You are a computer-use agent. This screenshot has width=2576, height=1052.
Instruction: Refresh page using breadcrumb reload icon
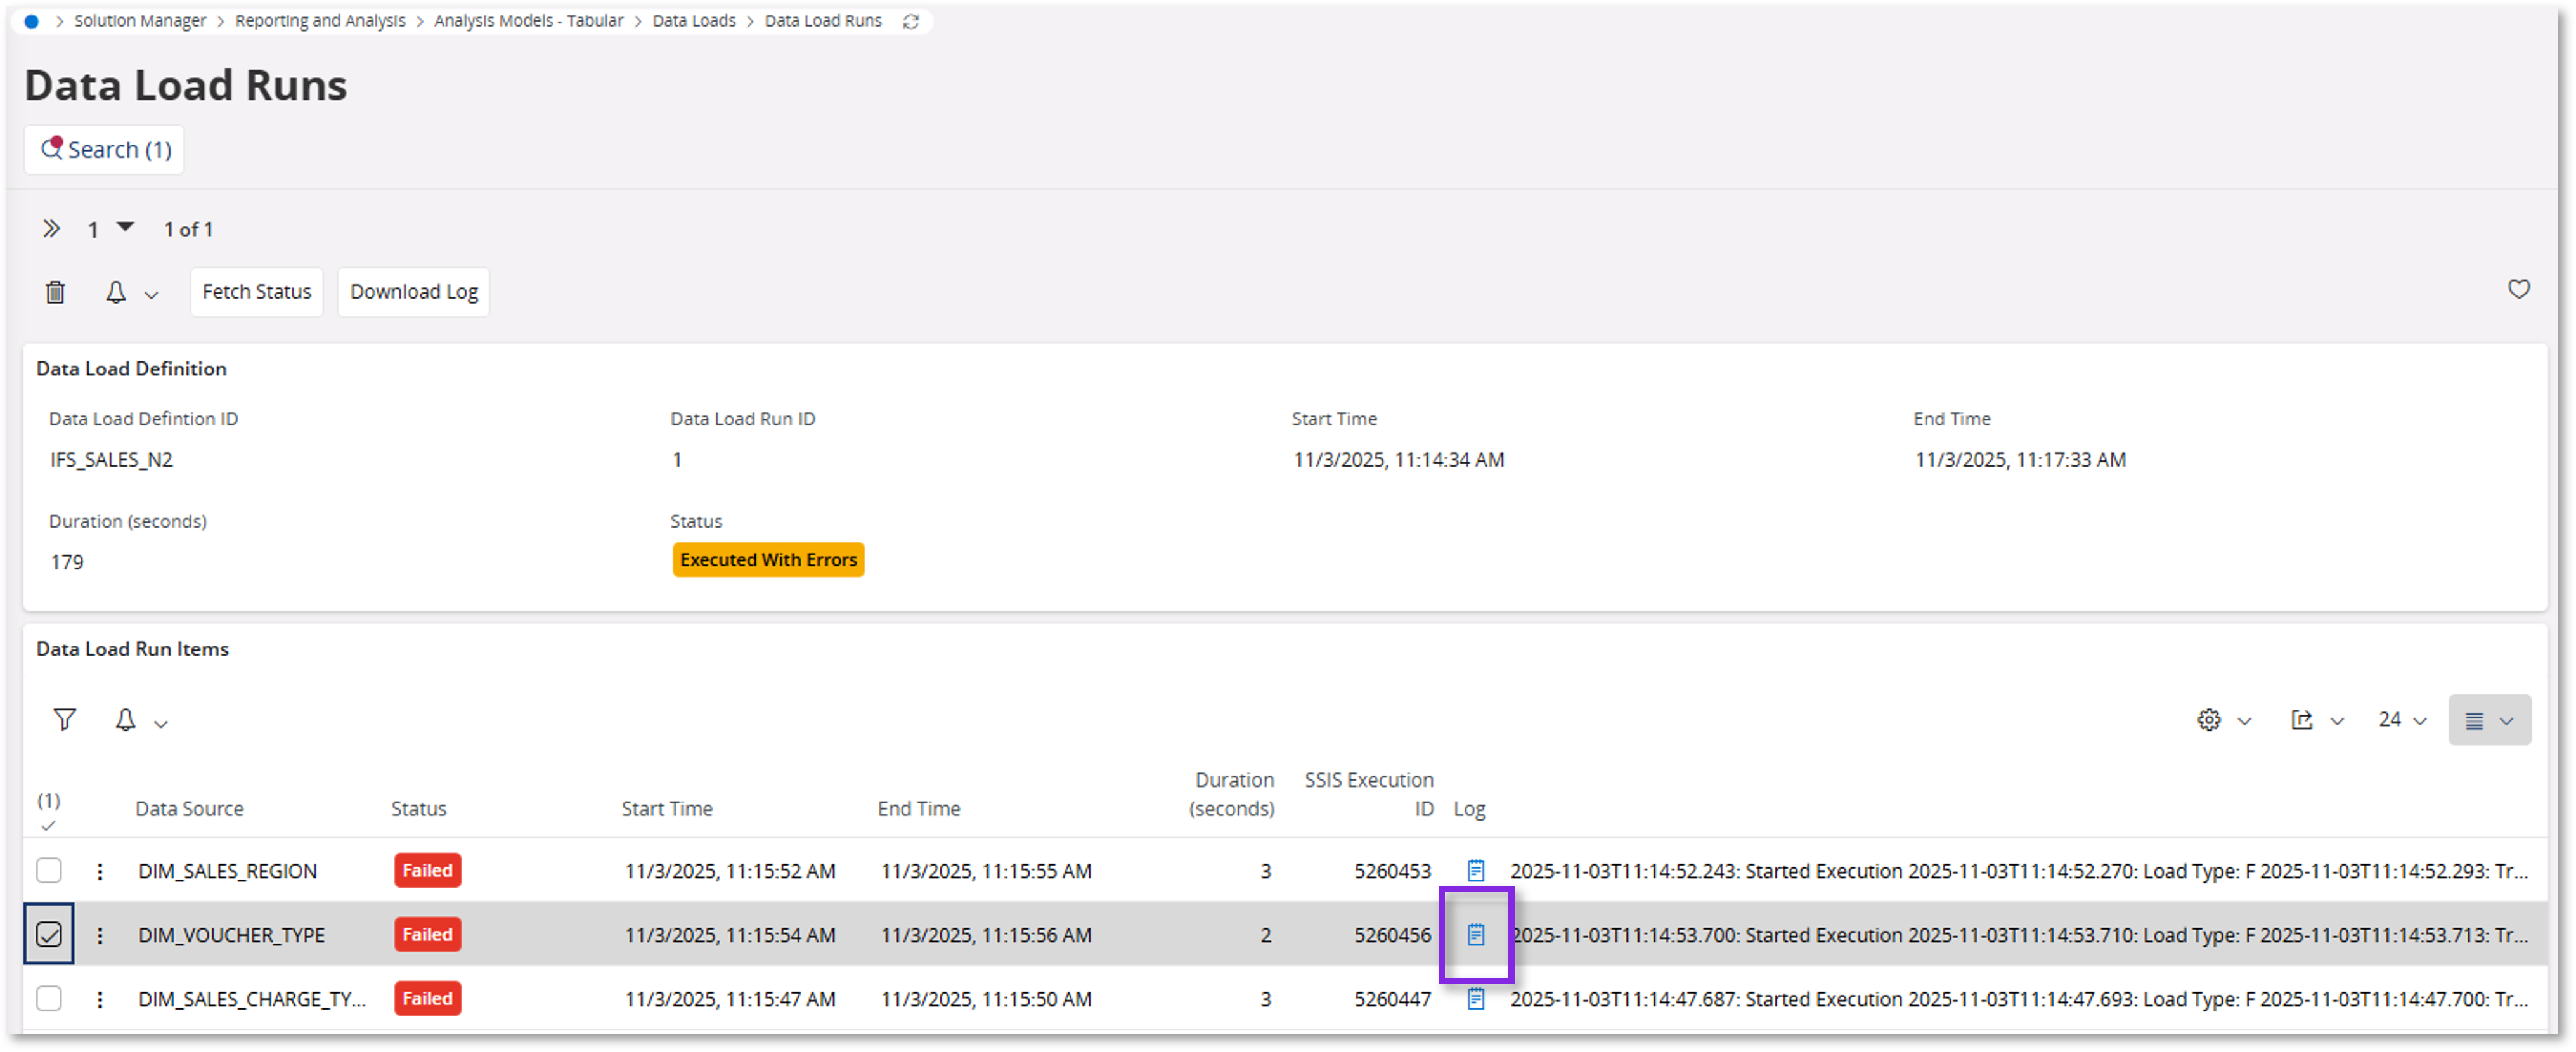pos(911,22)
